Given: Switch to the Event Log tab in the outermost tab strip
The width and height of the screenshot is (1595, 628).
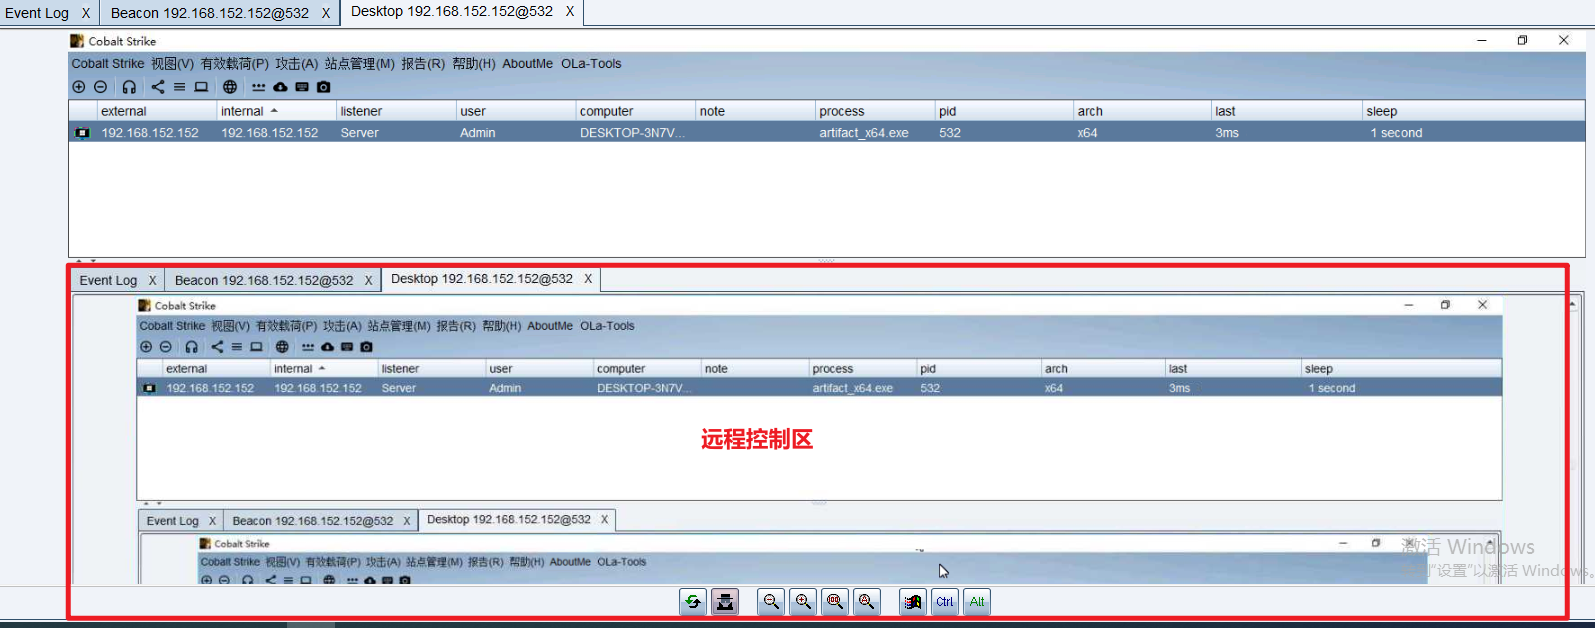Looking at the screenshot, I should pos(37,13).
